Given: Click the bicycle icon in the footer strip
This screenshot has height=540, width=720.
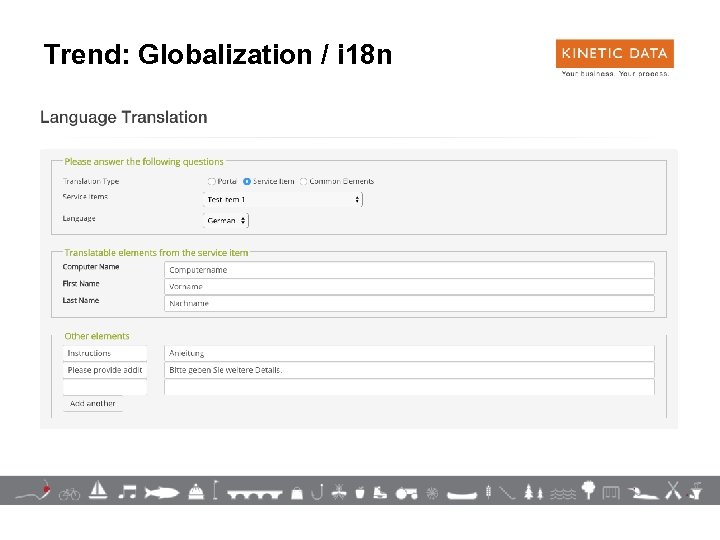Looking at the screenshot, I should (69, 492).
